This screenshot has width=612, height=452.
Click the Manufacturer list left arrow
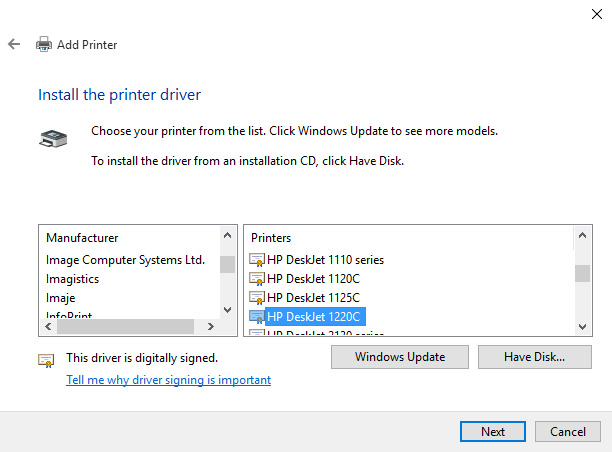coord(48,326)
